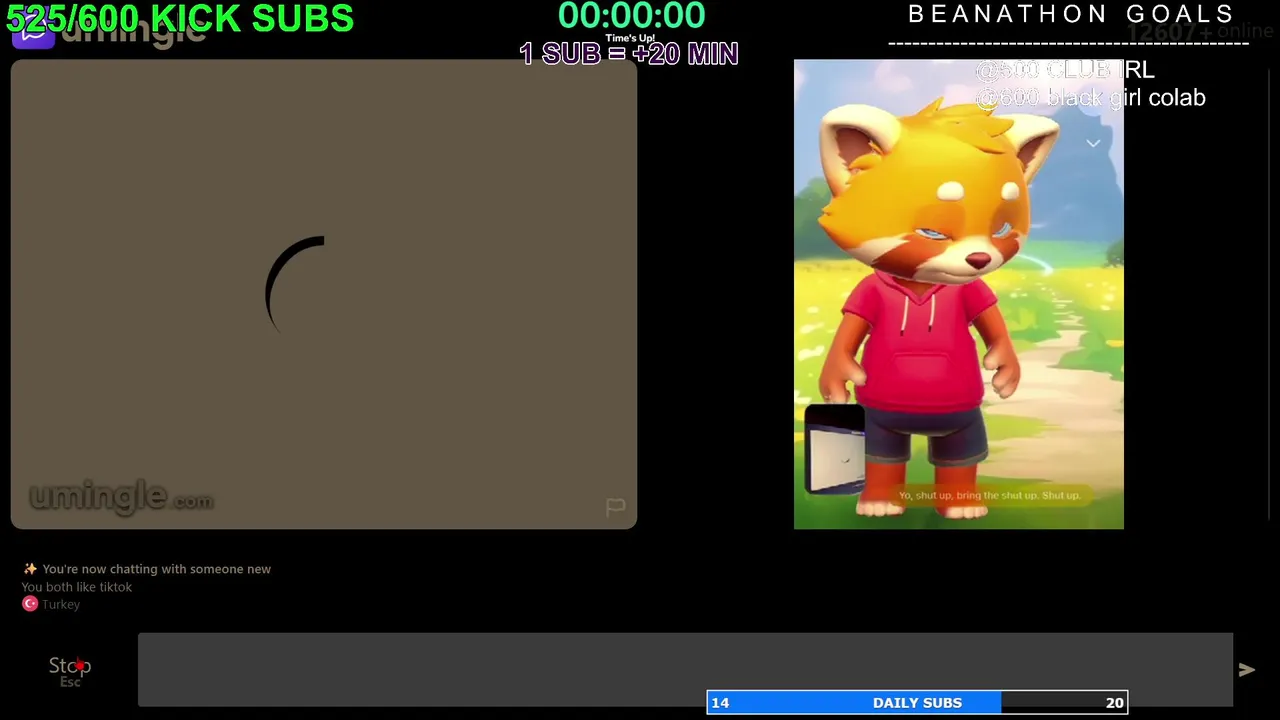Click the chevron down arrow on avatar video
Viewport: 1280px width, 720px height.
click(x=1093, y=144)
